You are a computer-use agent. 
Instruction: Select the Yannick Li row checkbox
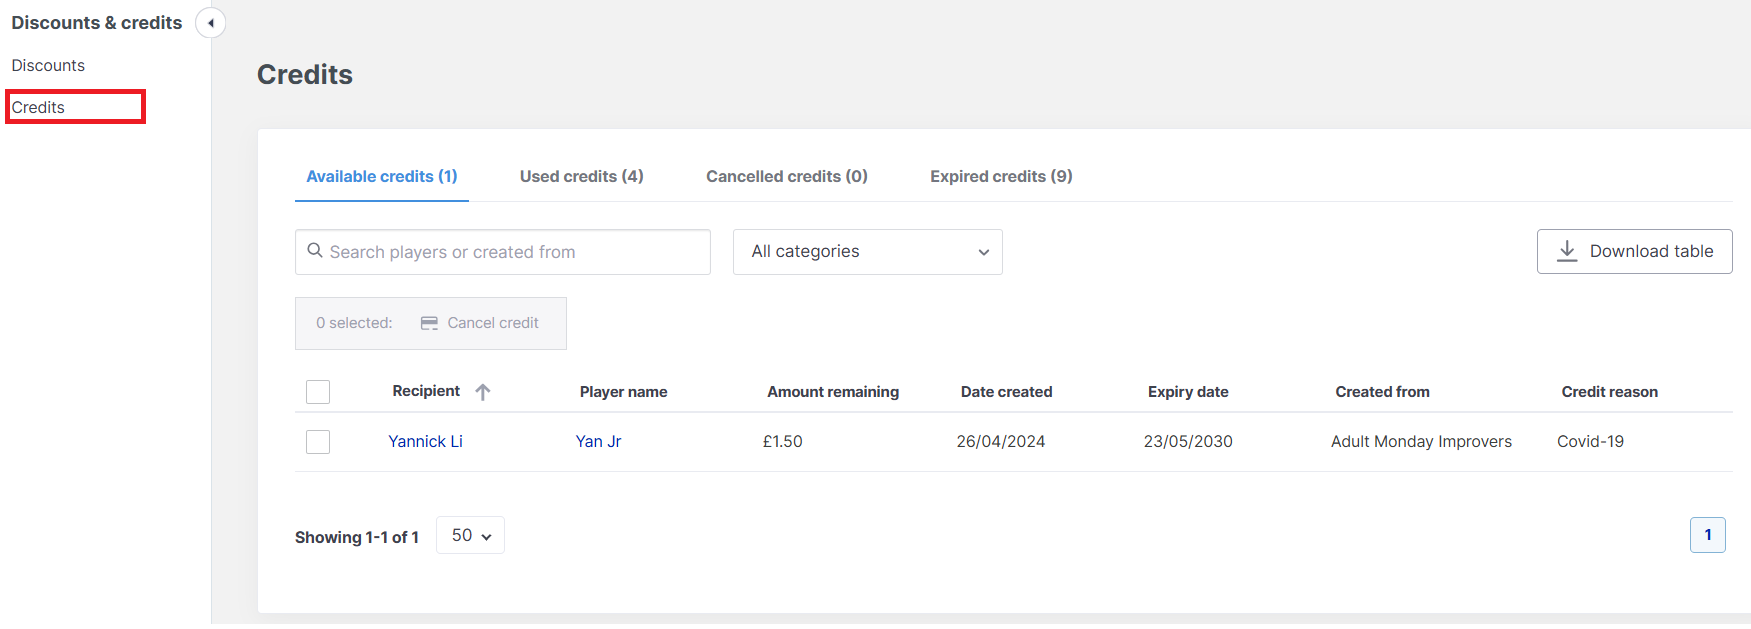click(318, 442)
